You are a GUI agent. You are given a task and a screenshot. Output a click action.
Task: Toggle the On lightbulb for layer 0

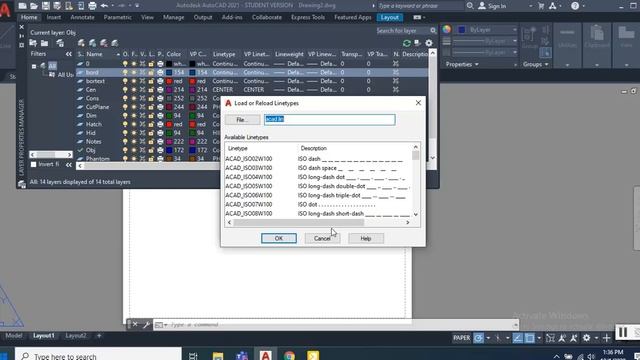[x=125, y=64]
